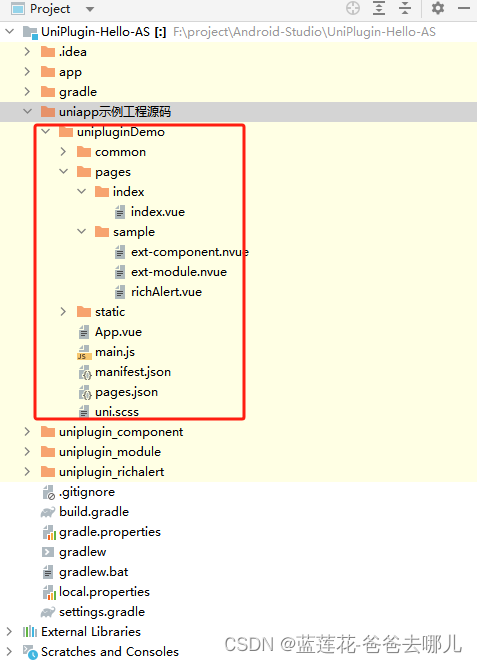
Task: Select the gradlew script icon
Action: [x=48, y=552]
